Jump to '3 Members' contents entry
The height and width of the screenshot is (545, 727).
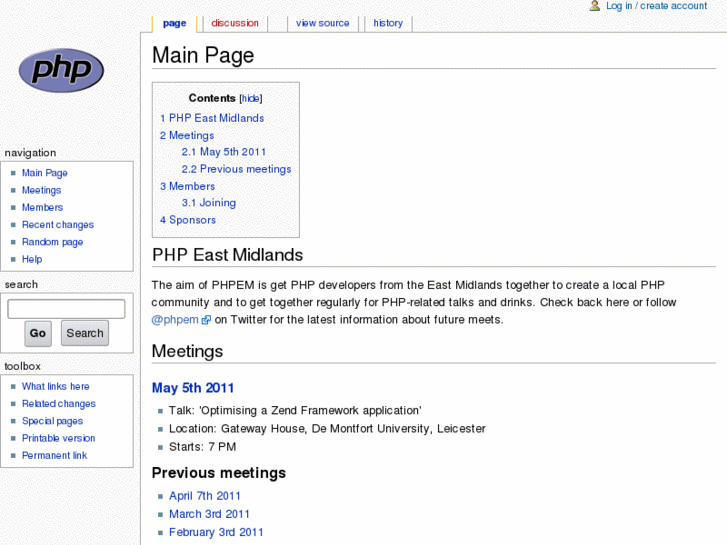point(187,186)
